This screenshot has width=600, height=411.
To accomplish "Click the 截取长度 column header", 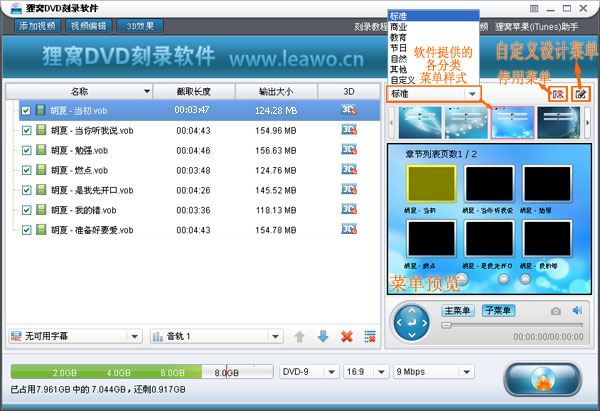I will [194, 91].
